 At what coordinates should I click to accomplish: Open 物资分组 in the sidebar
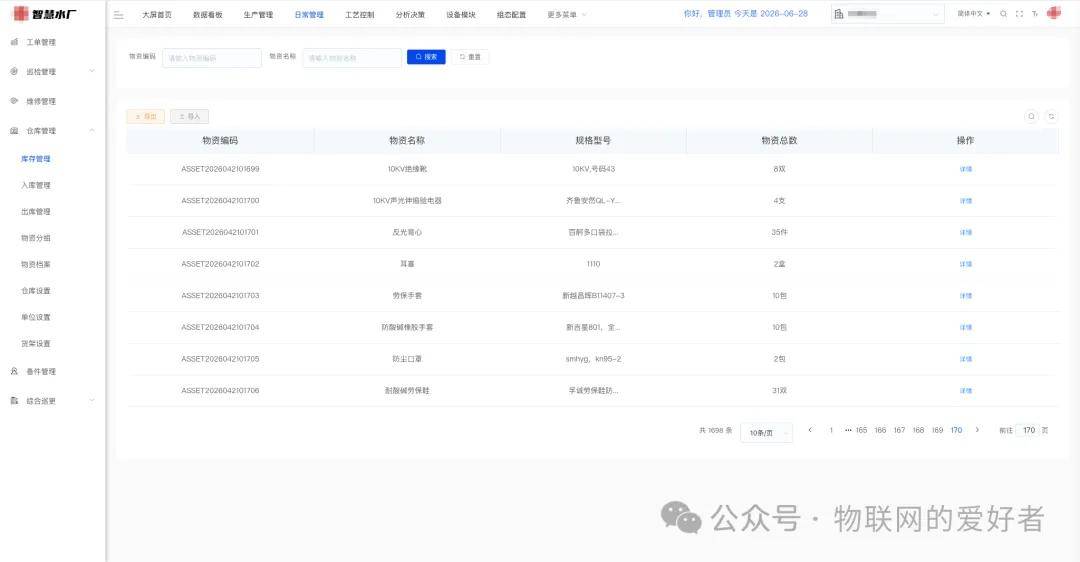point(35,238)
